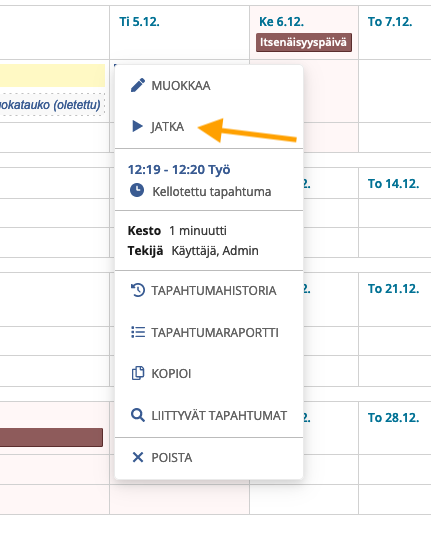Open the To 28.12. date link
The image size is (431, 535).
point(393,417)
